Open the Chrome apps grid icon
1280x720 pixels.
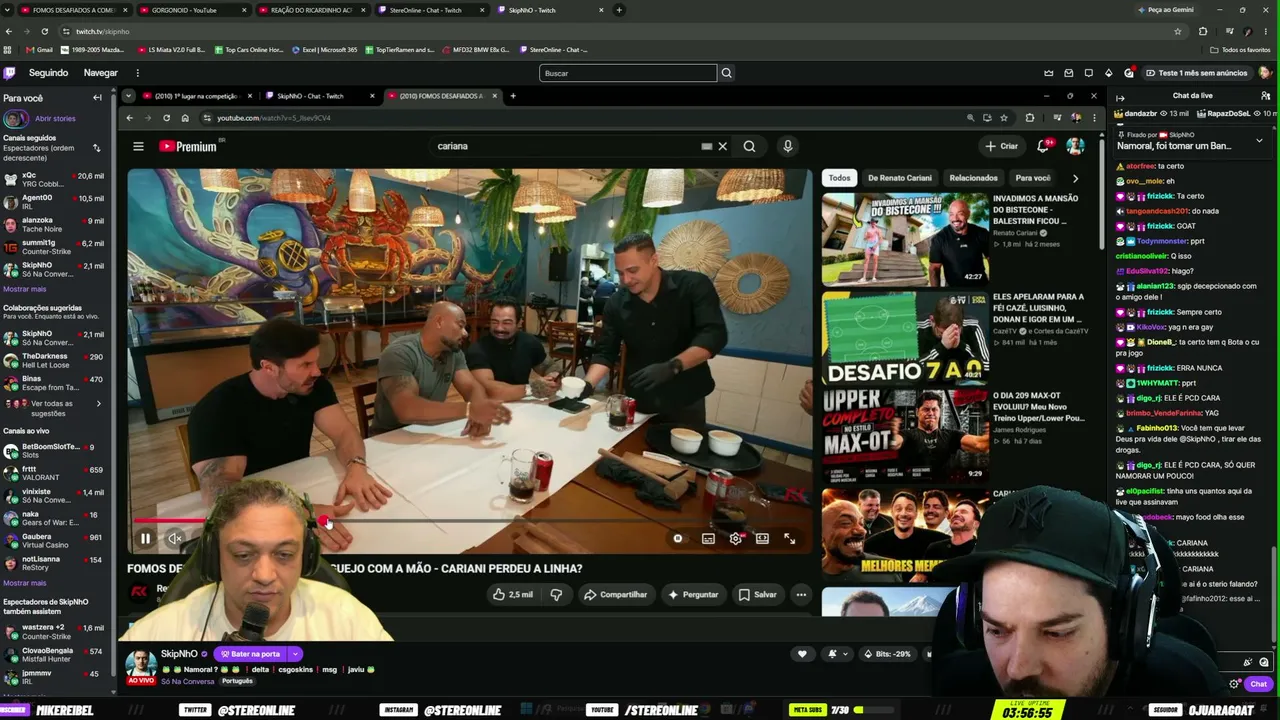pos(8,49)
